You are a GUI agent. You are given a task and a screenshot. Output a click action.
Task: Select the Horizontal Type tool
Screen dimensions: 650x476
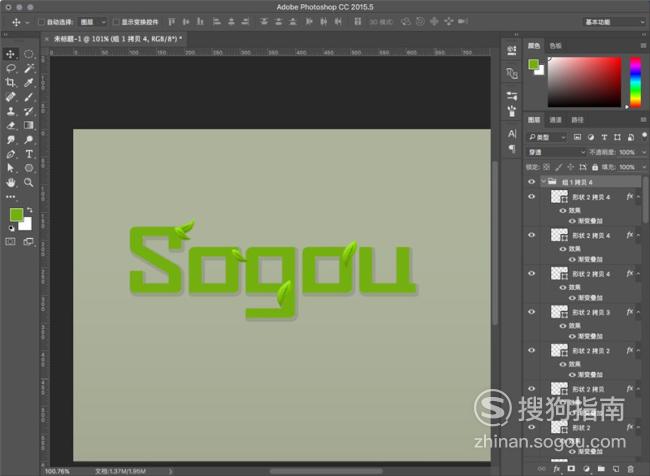pyautogui.click(x=28, y=154)
